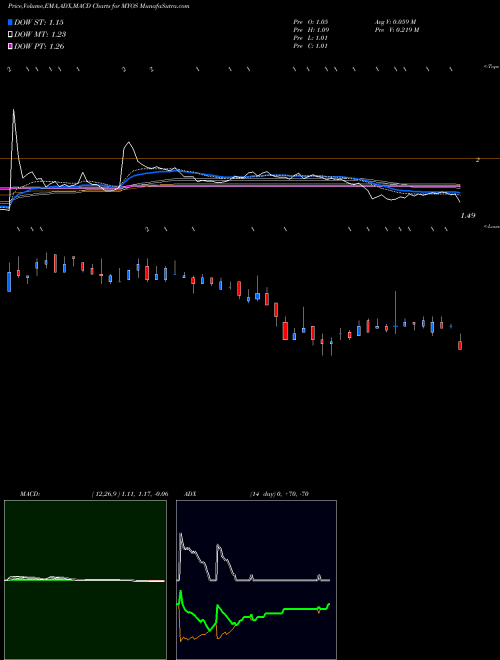
Task: Select the 'DOW ST: 1.15' legend text
Action: (39, 22)
